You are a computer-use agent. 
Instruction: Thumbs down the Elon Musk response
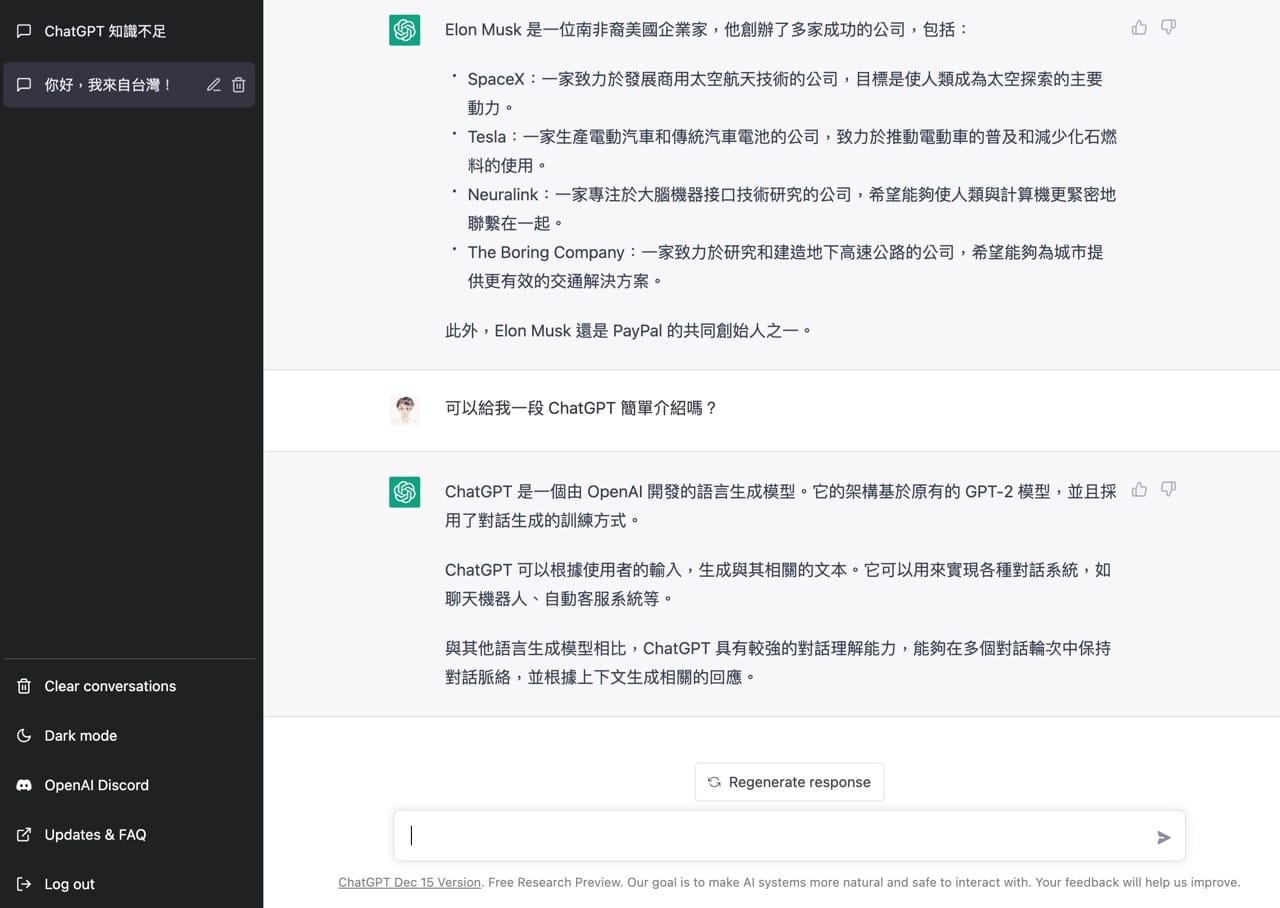(x=1168, y=27)
